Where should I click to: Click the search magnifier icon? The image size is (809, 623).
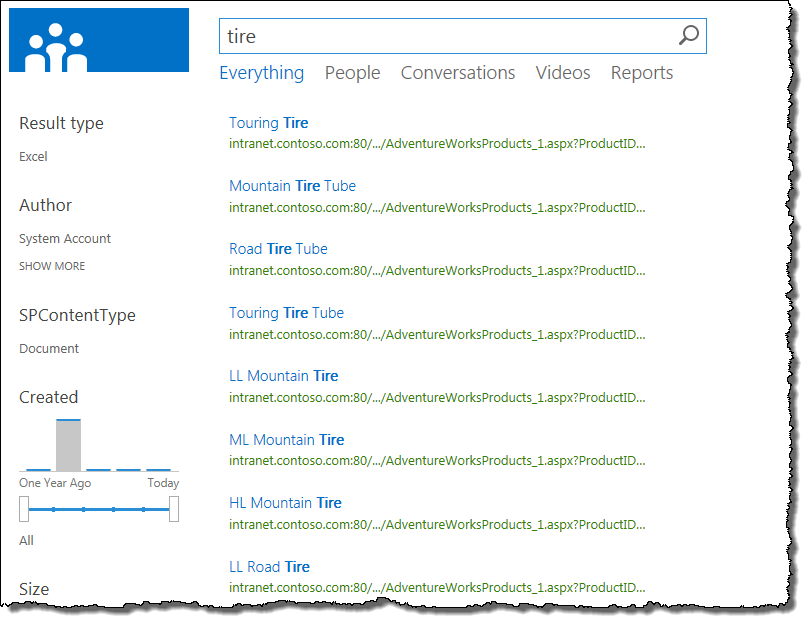coord(688,35)
